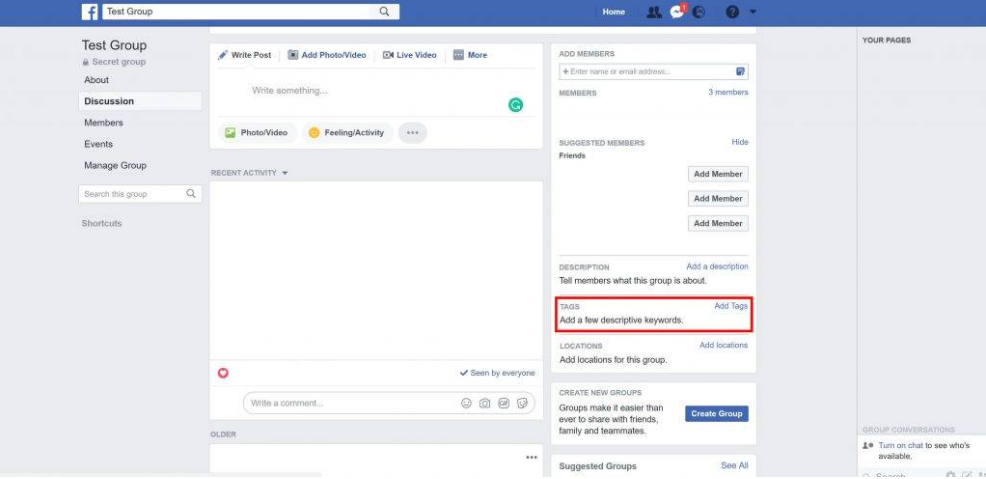Open the globe Notifications icon
The width and height of the screenshot is (986, 479).
(699, 12)
